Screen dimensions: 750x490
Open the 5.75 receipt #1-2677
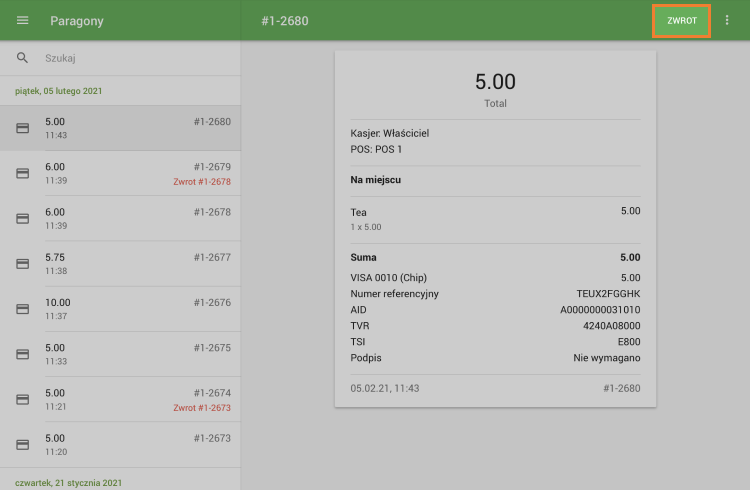point(130,264)
